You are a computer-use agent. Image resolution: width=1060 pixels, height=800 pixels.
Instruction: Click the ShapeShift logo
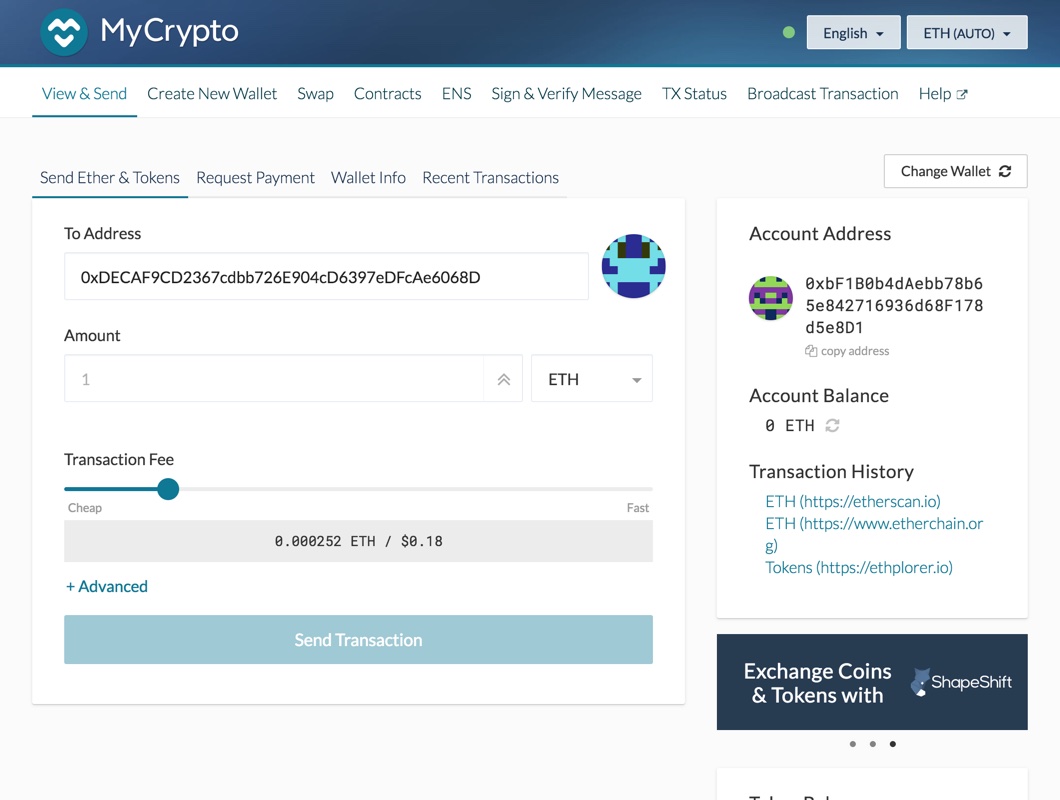coord(961,682)
